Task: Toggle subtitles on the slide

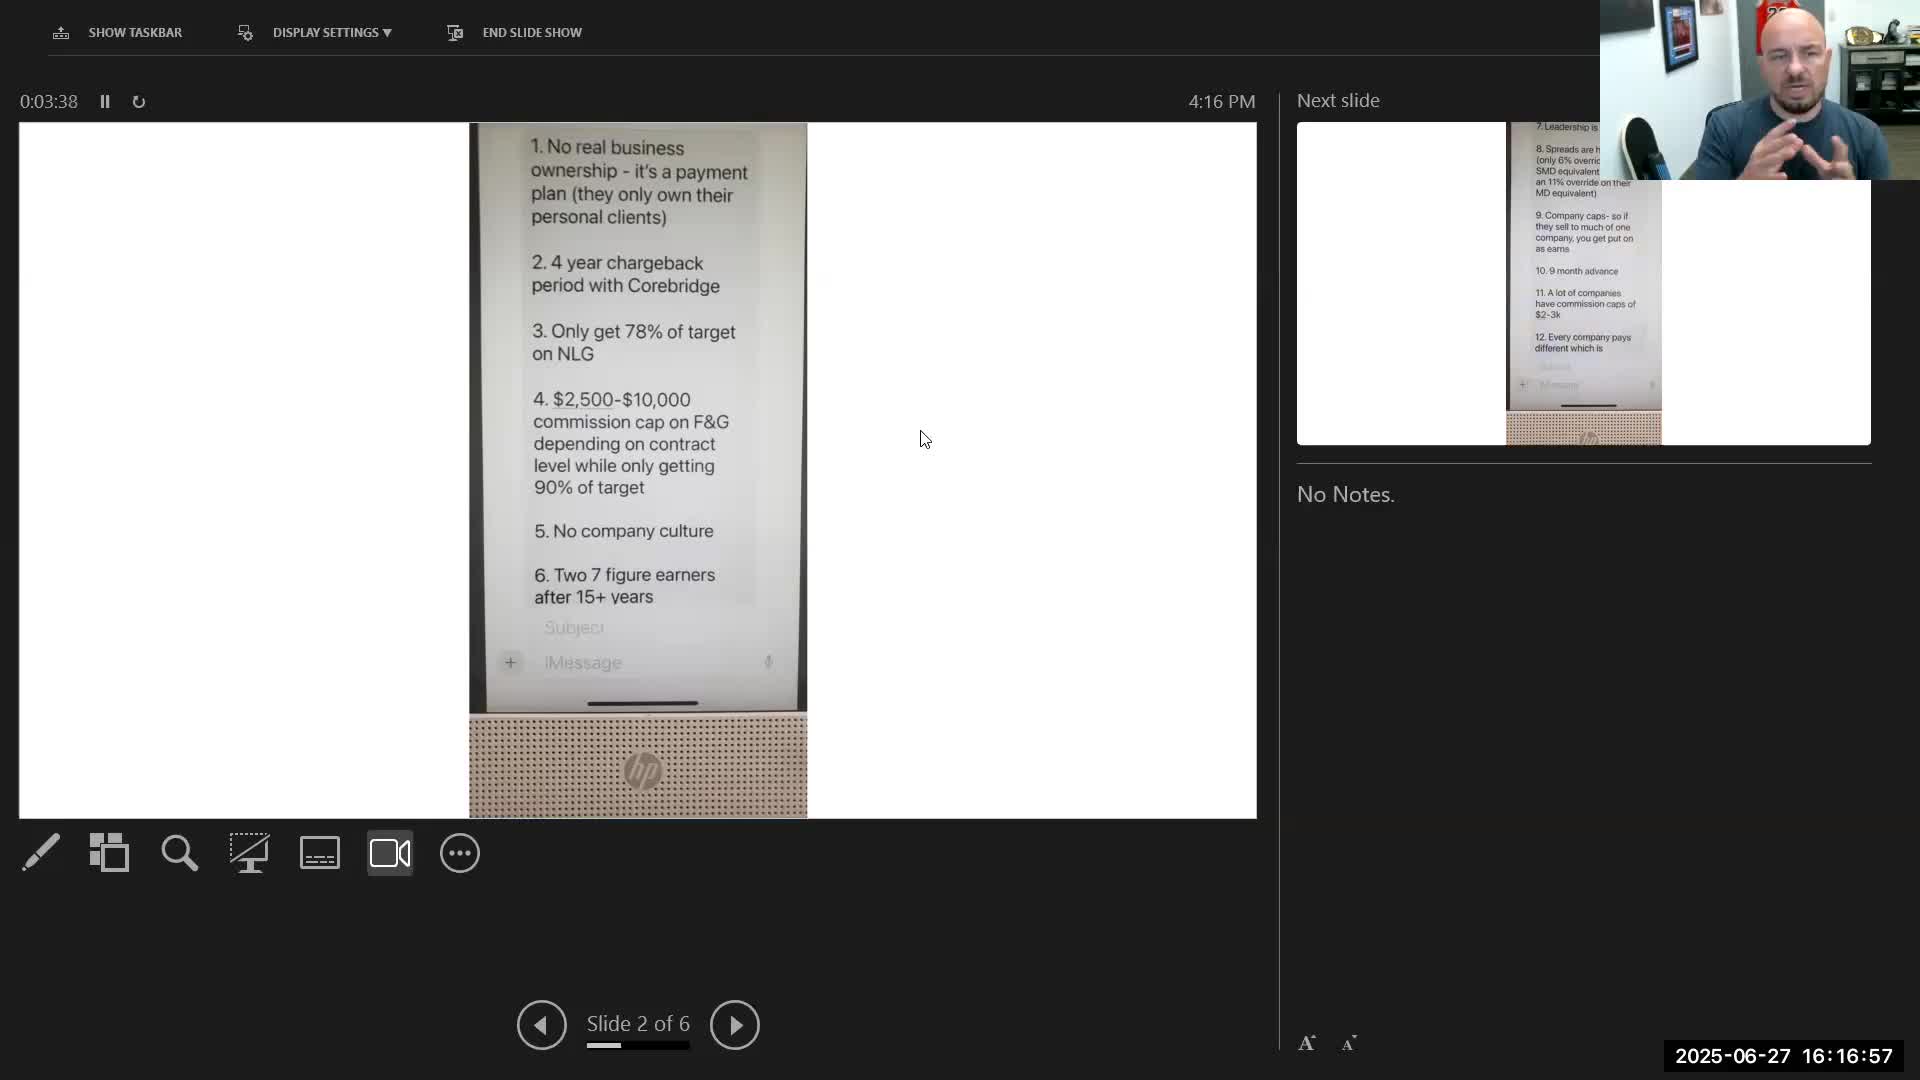Action: 320,853
